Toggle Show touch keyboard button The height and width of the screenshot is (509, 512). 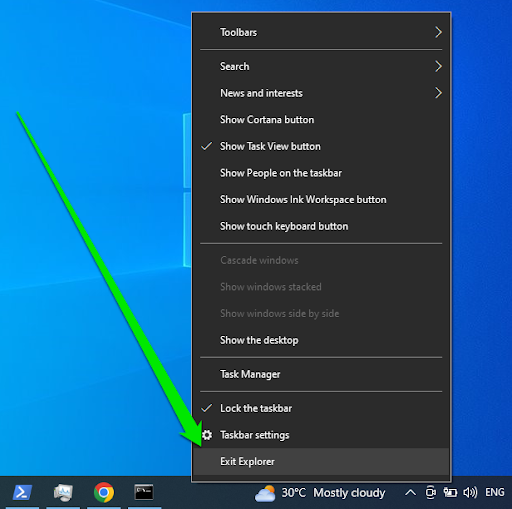(321, 226)
